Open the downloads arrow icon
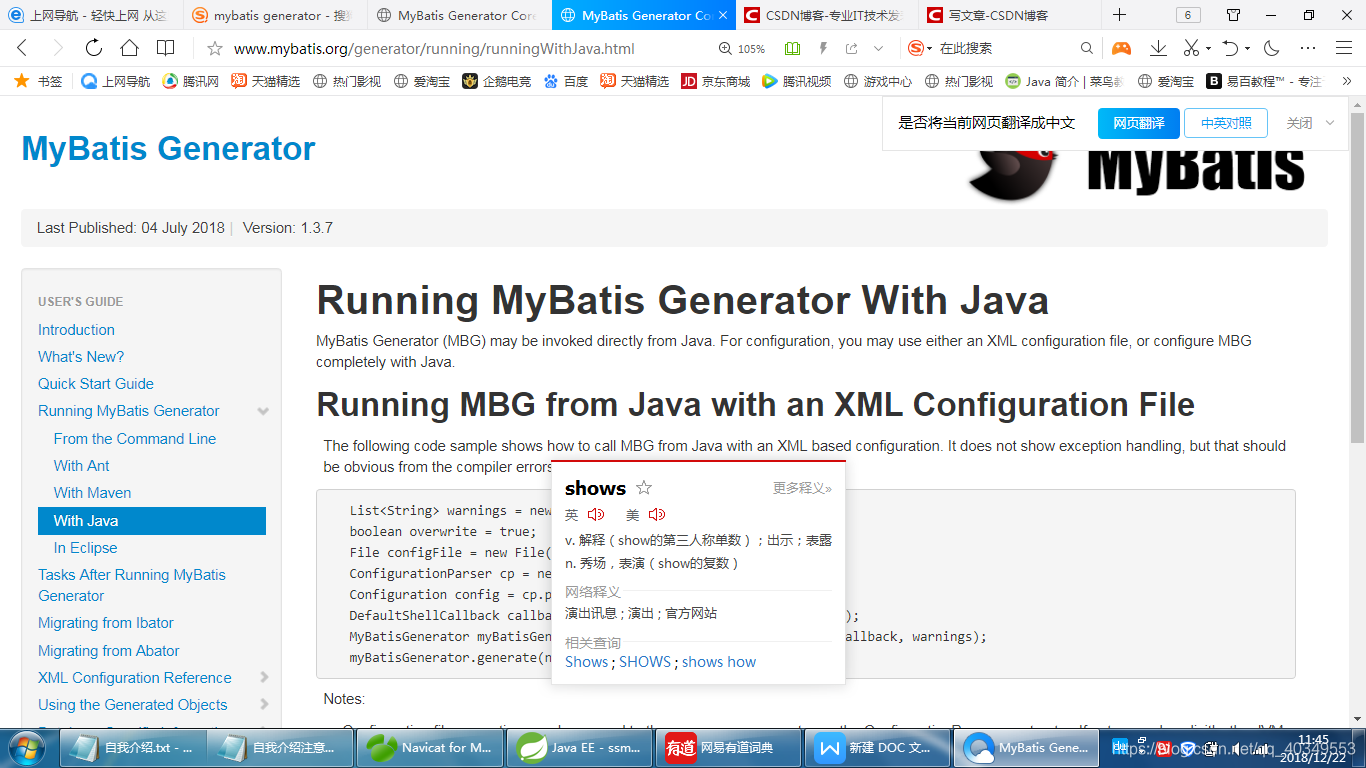Screen dimensions: 1366x768 point(1158,48)
